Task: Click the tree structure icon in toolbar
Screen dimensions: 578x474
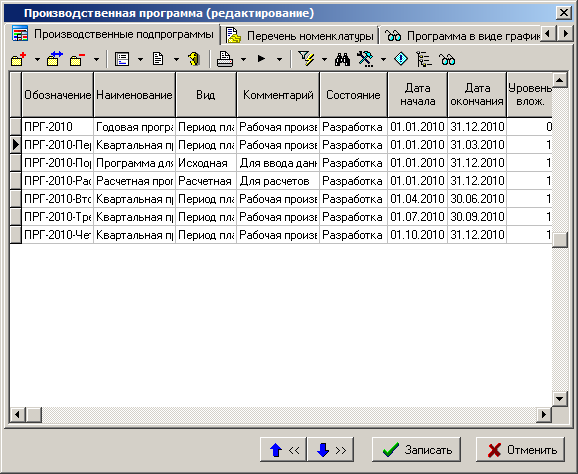Action: point(424,59)
